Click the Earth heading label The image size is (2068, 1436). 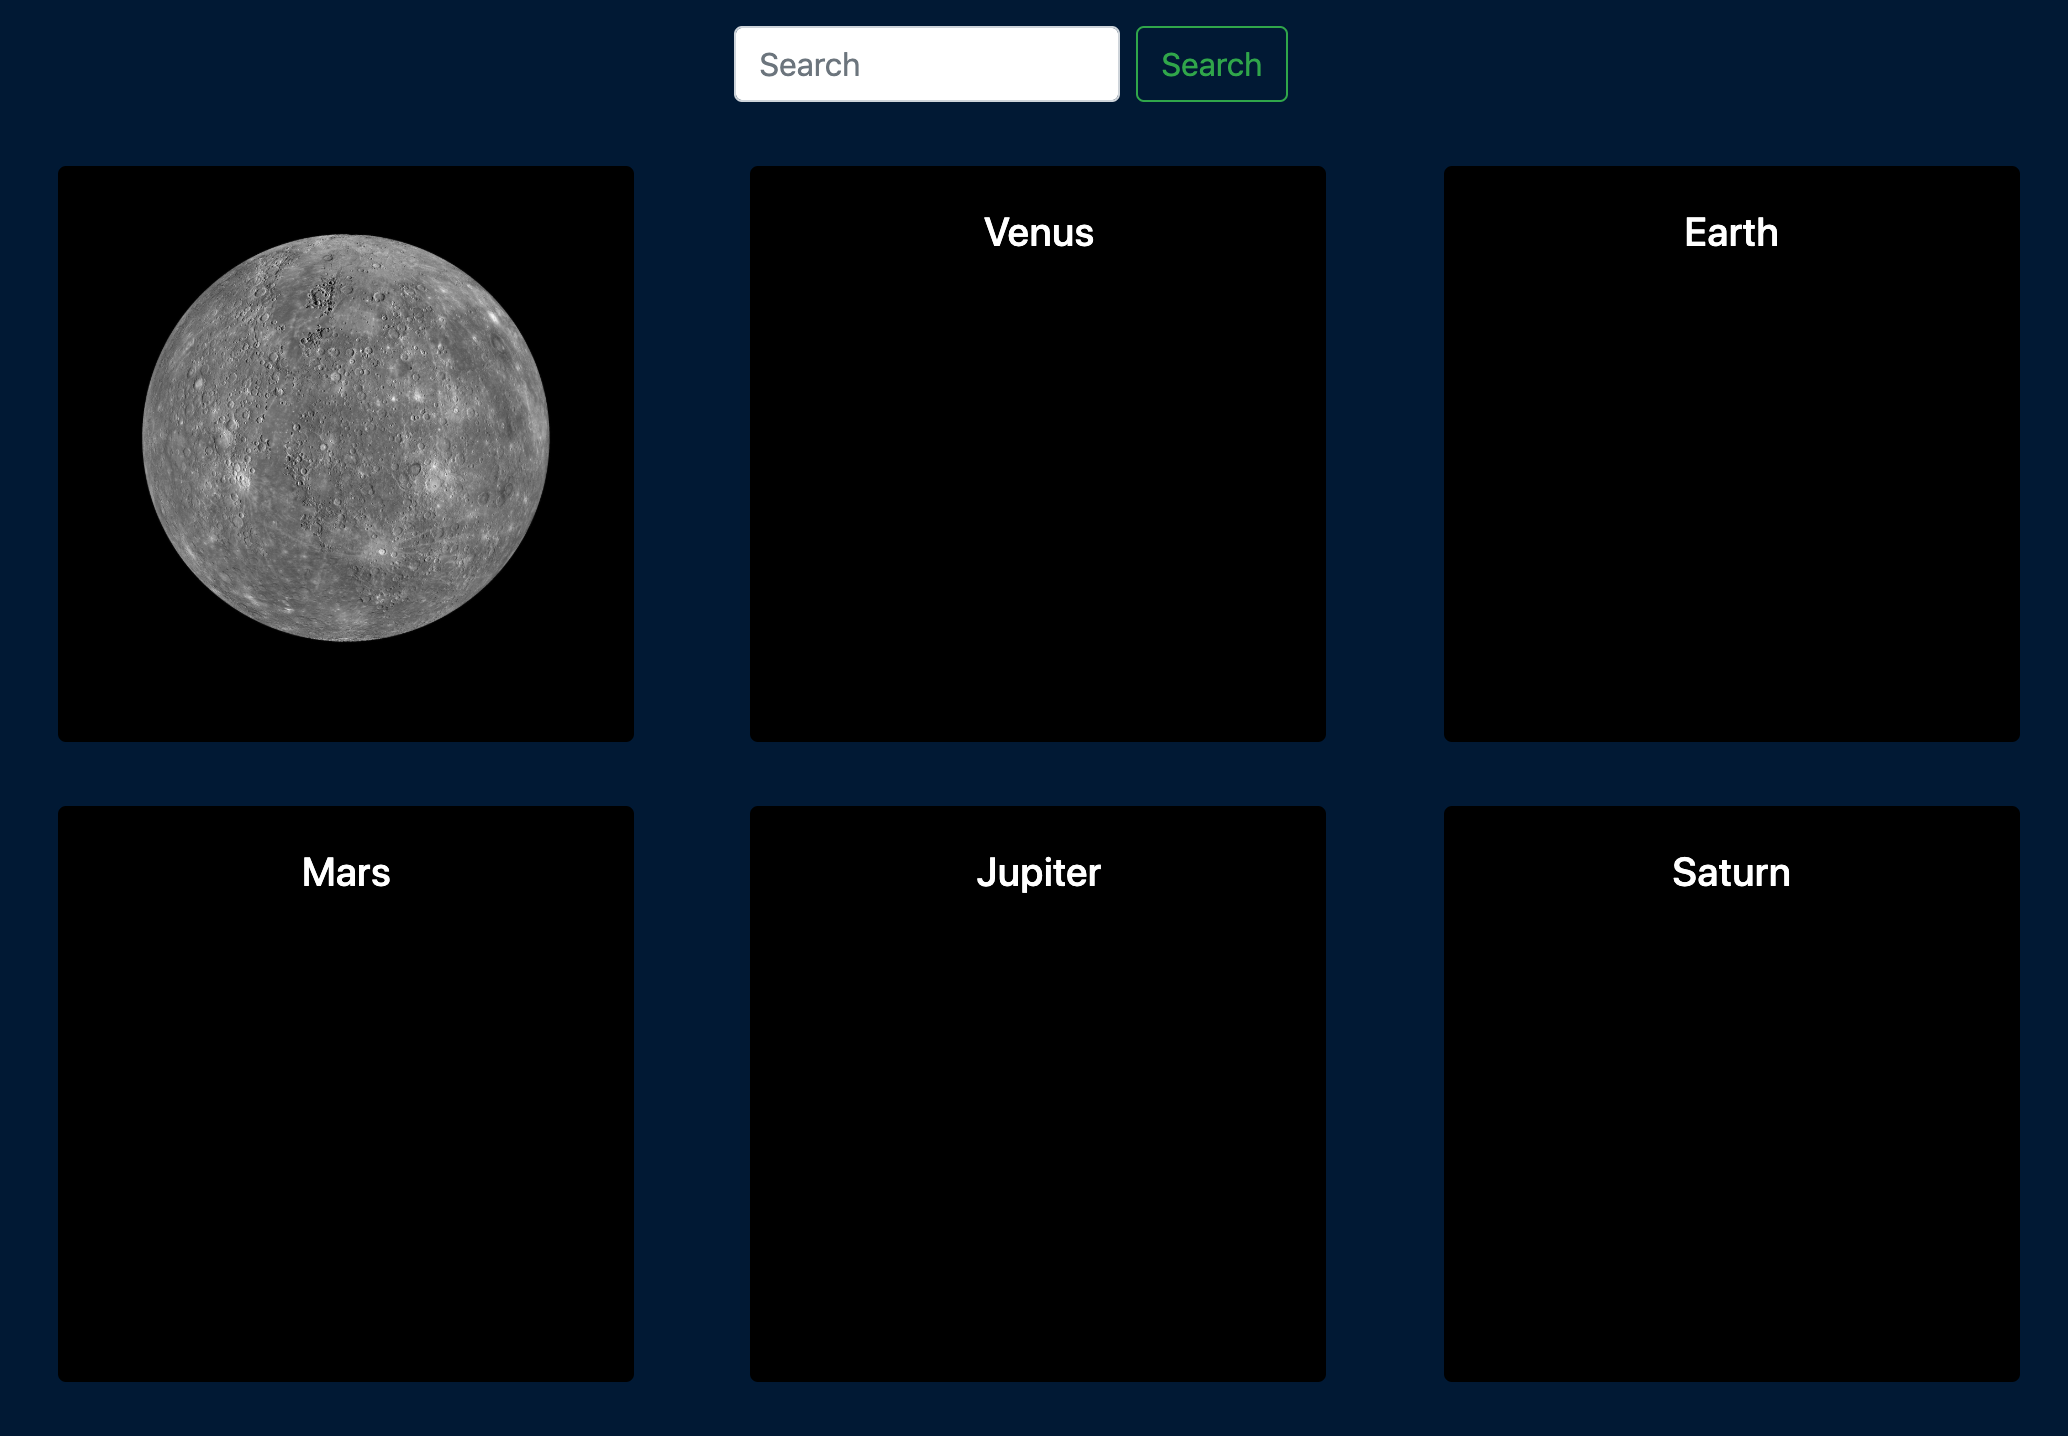1731,232
